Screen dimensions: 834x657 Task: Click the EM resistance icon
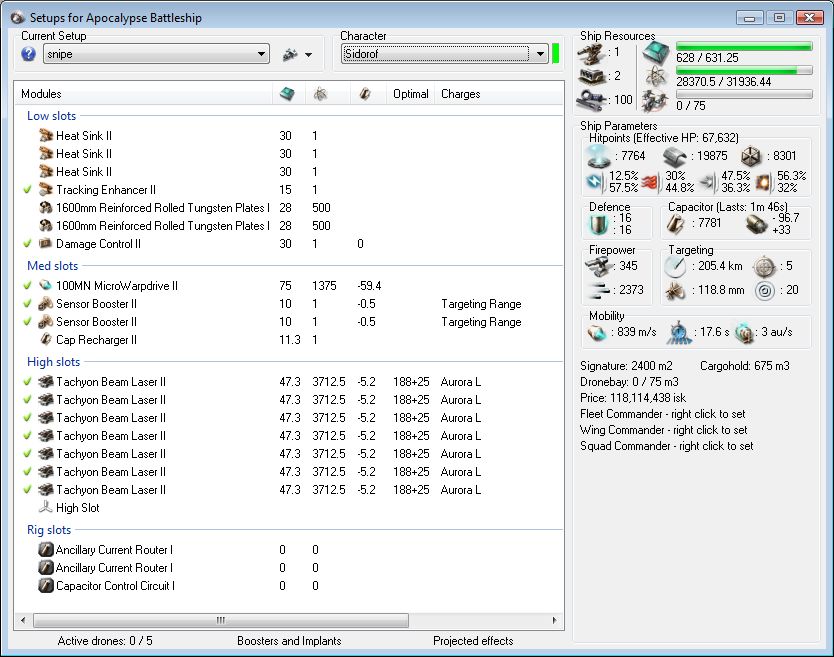coord(596,182)
